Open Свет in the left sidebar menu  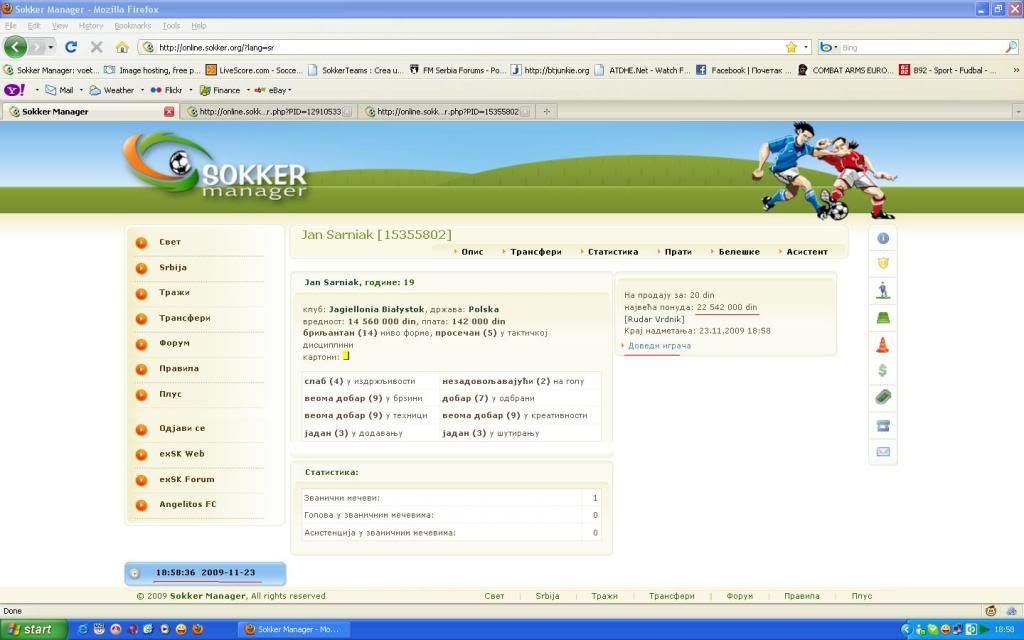(170, 242)
